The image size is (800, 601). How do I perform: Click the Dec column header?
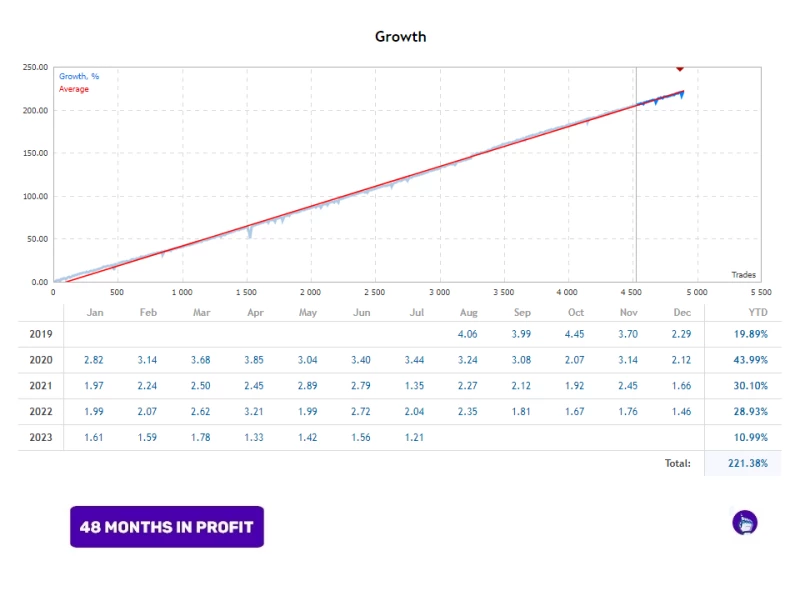pos(682,313)
